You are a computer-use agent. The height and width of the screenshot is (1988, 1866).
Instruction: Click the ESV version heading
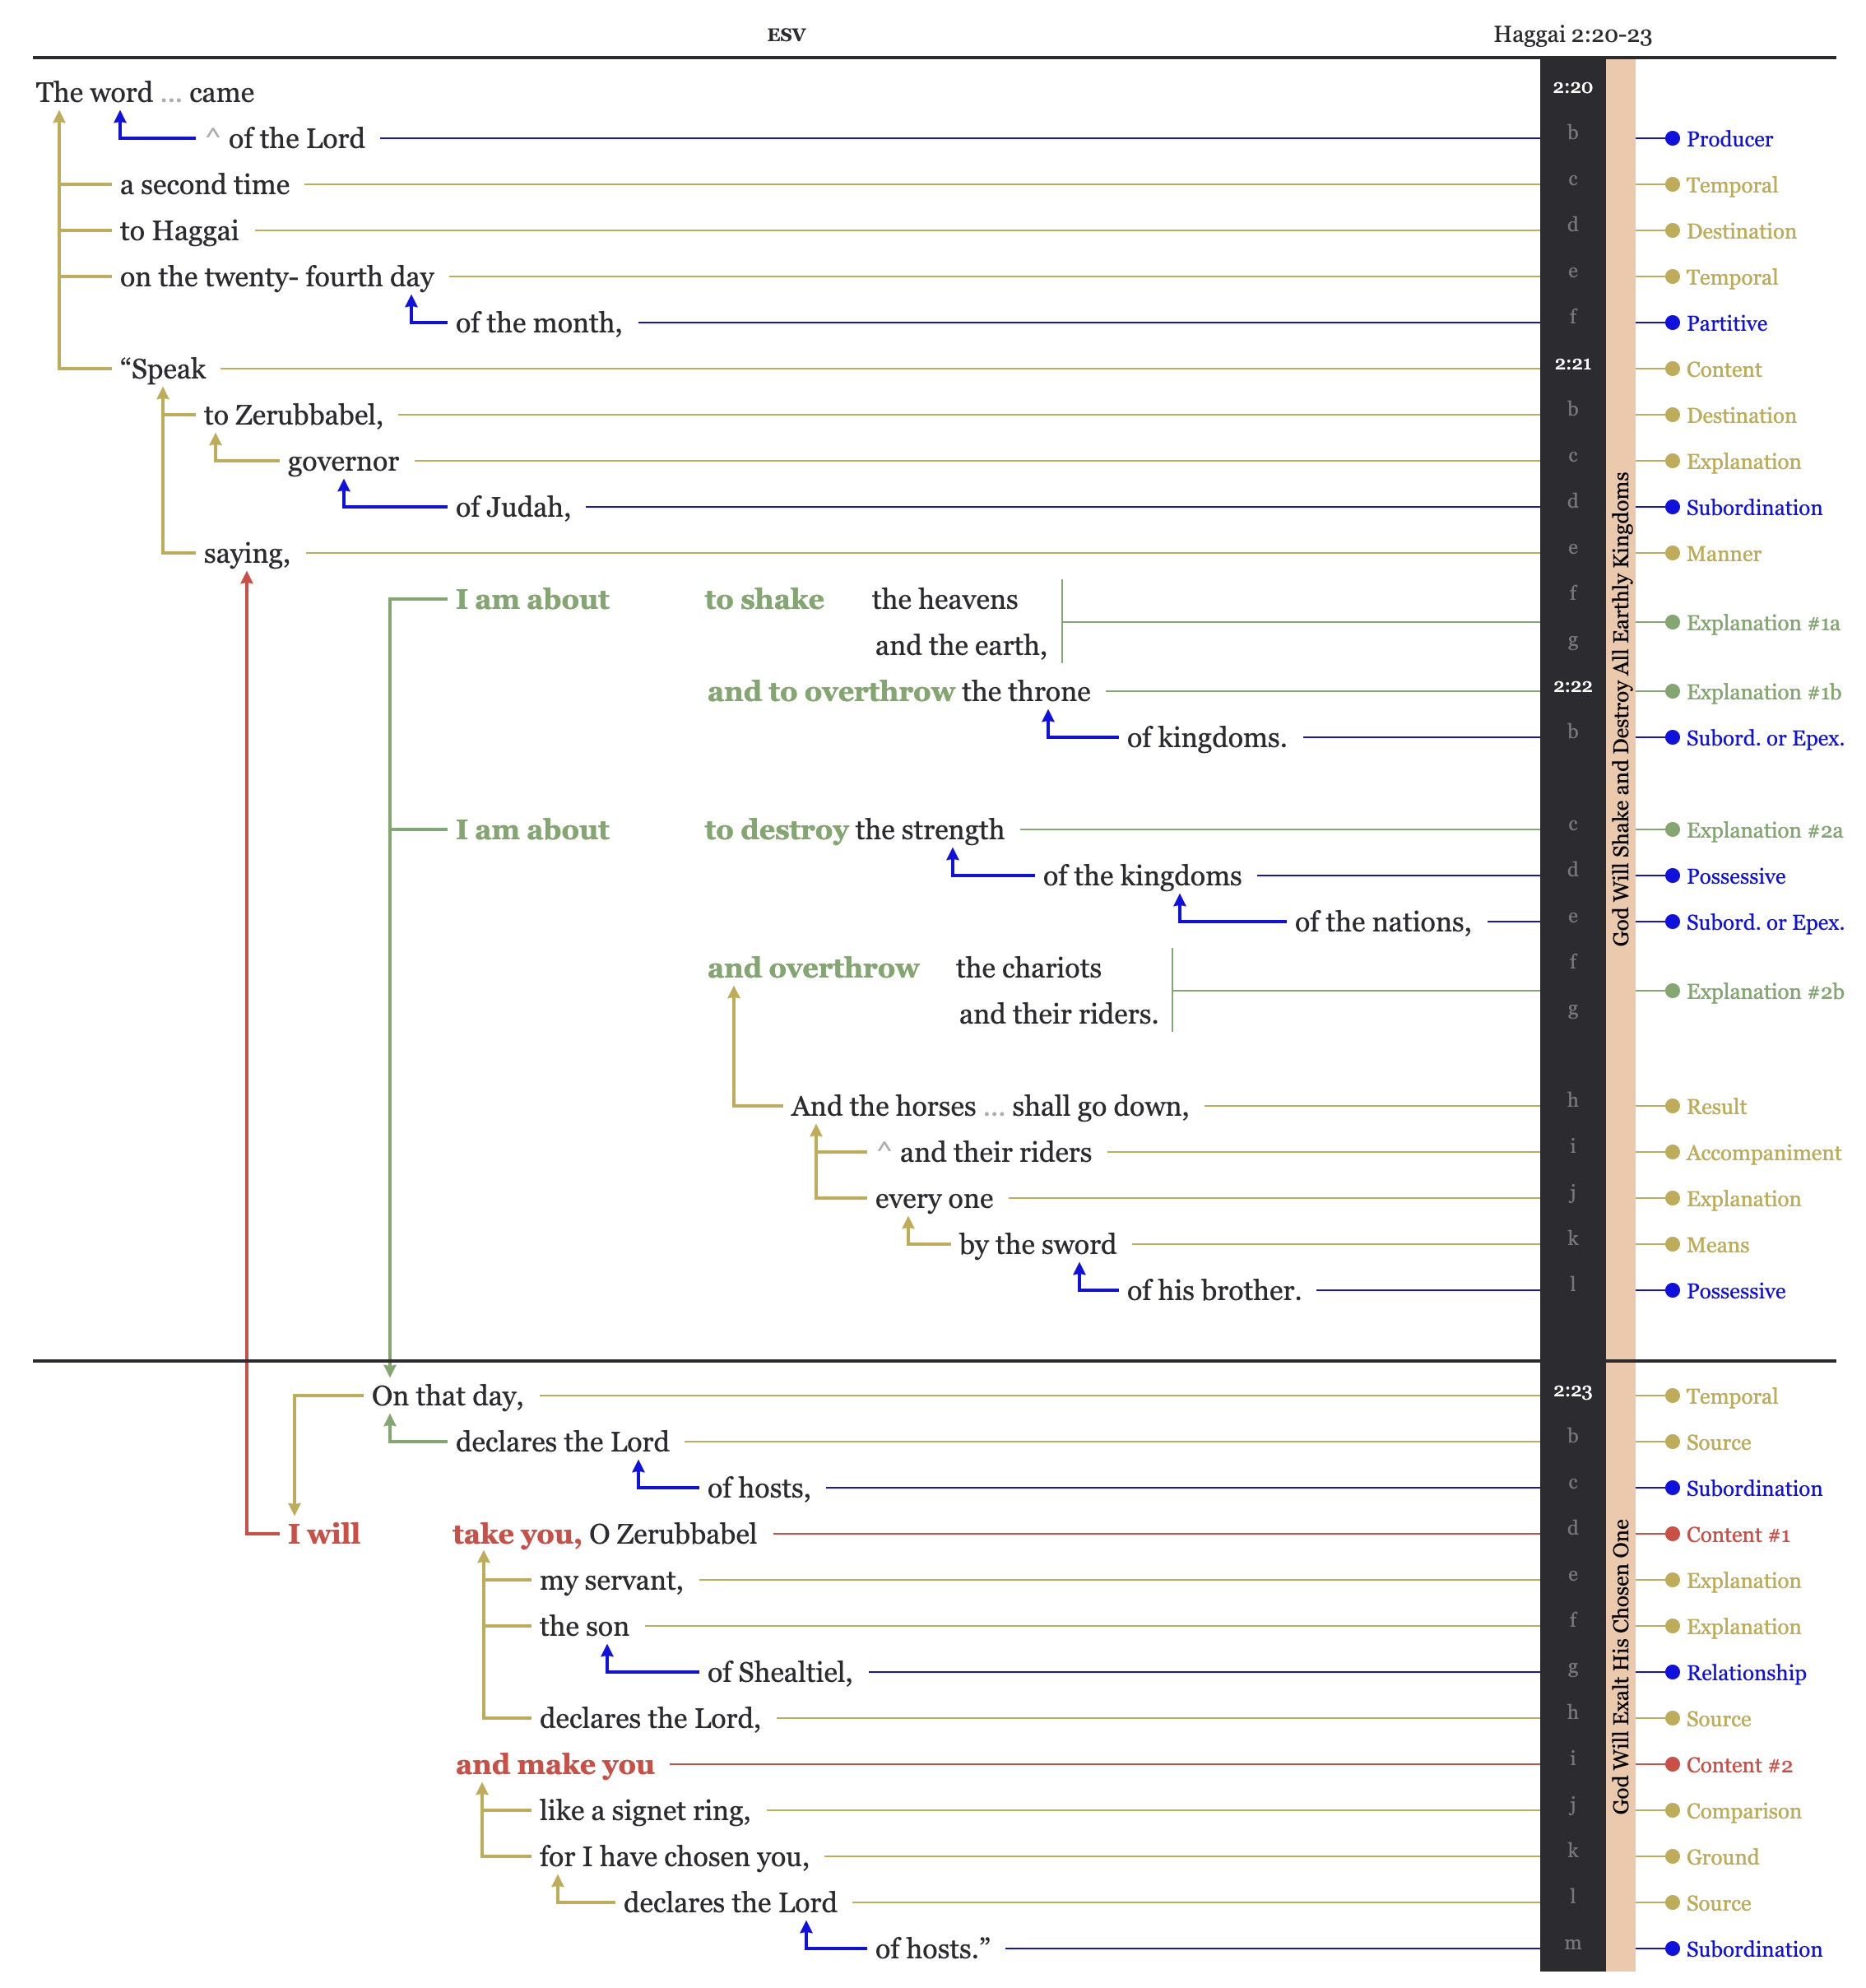pos(786,35)
